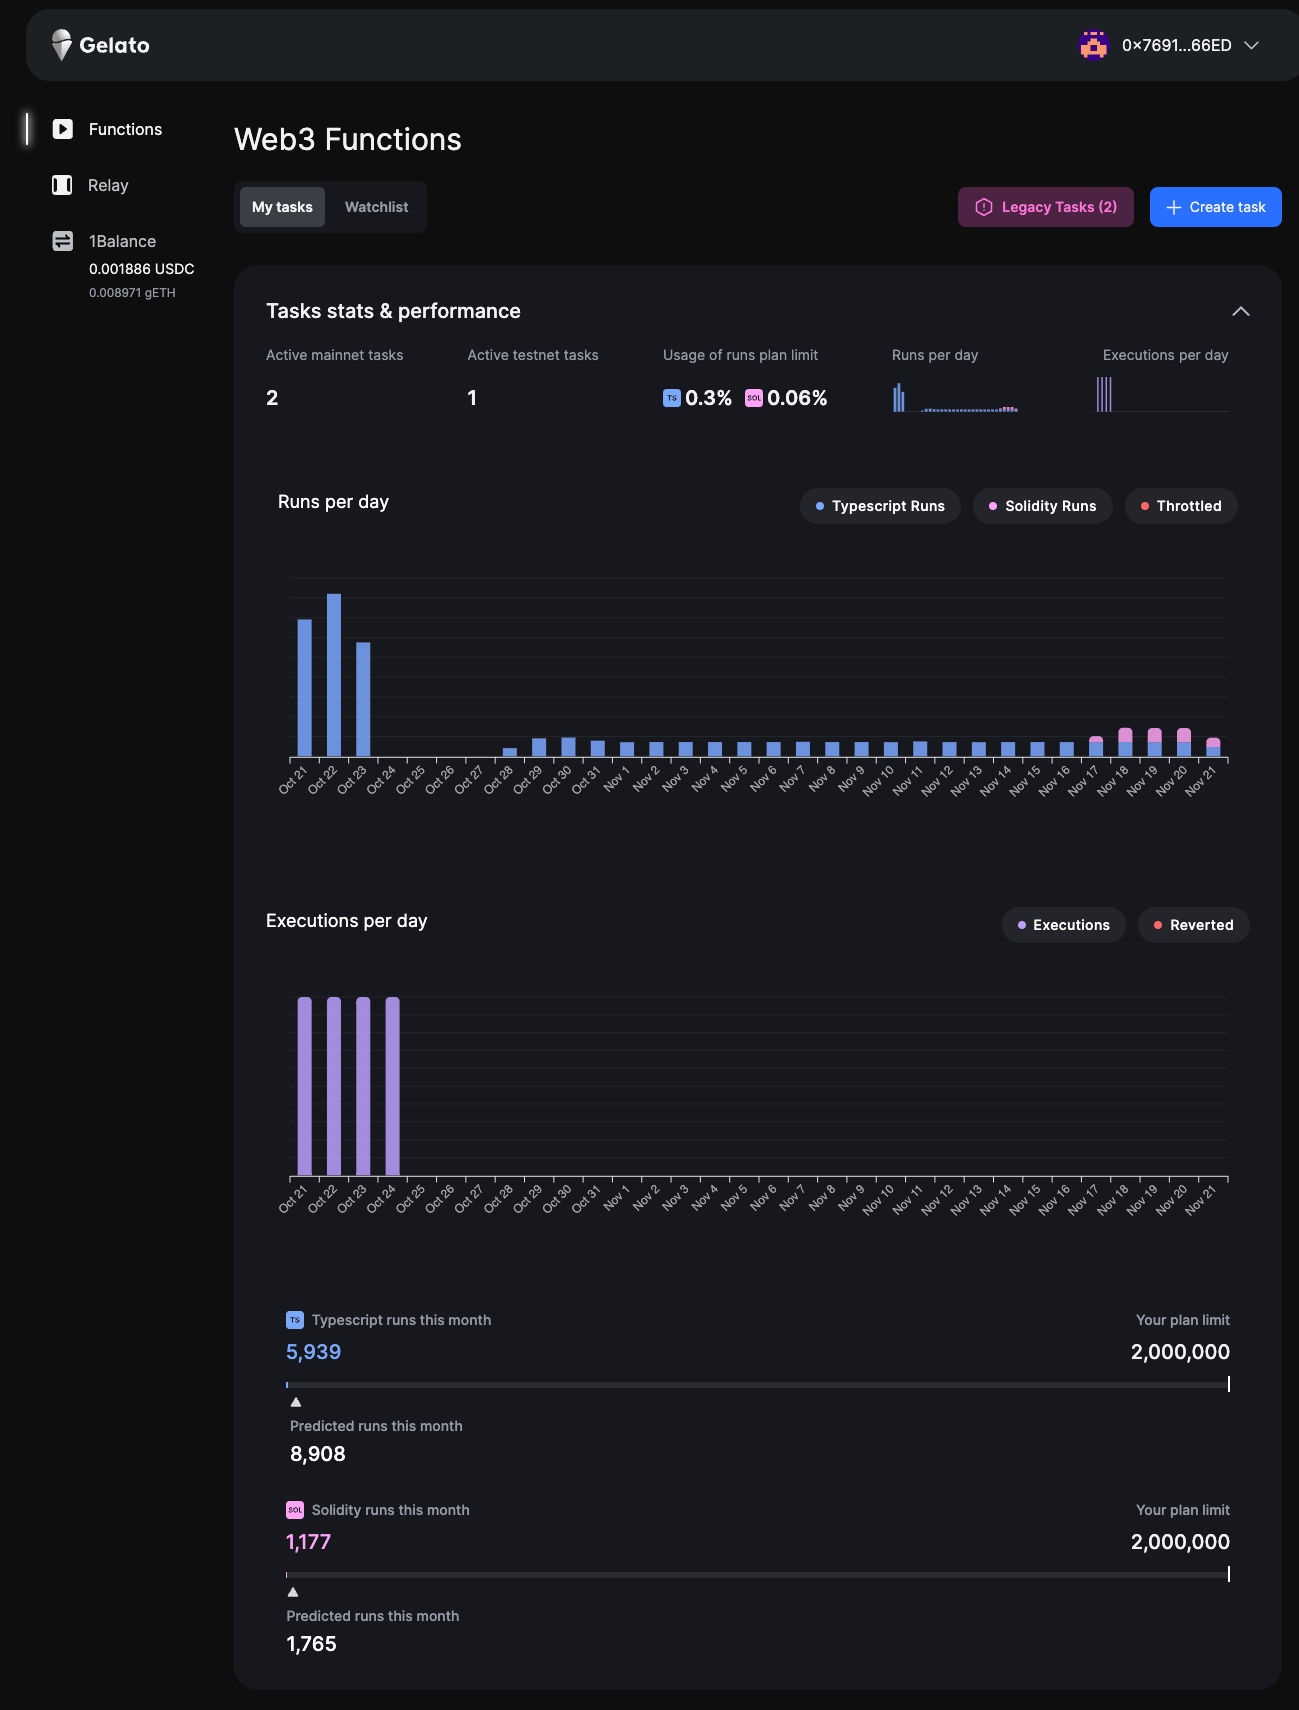Click the Legacy Tasks warning hexagon icon
This screenshot has width=1299, height=1710.
coord(984,207)
